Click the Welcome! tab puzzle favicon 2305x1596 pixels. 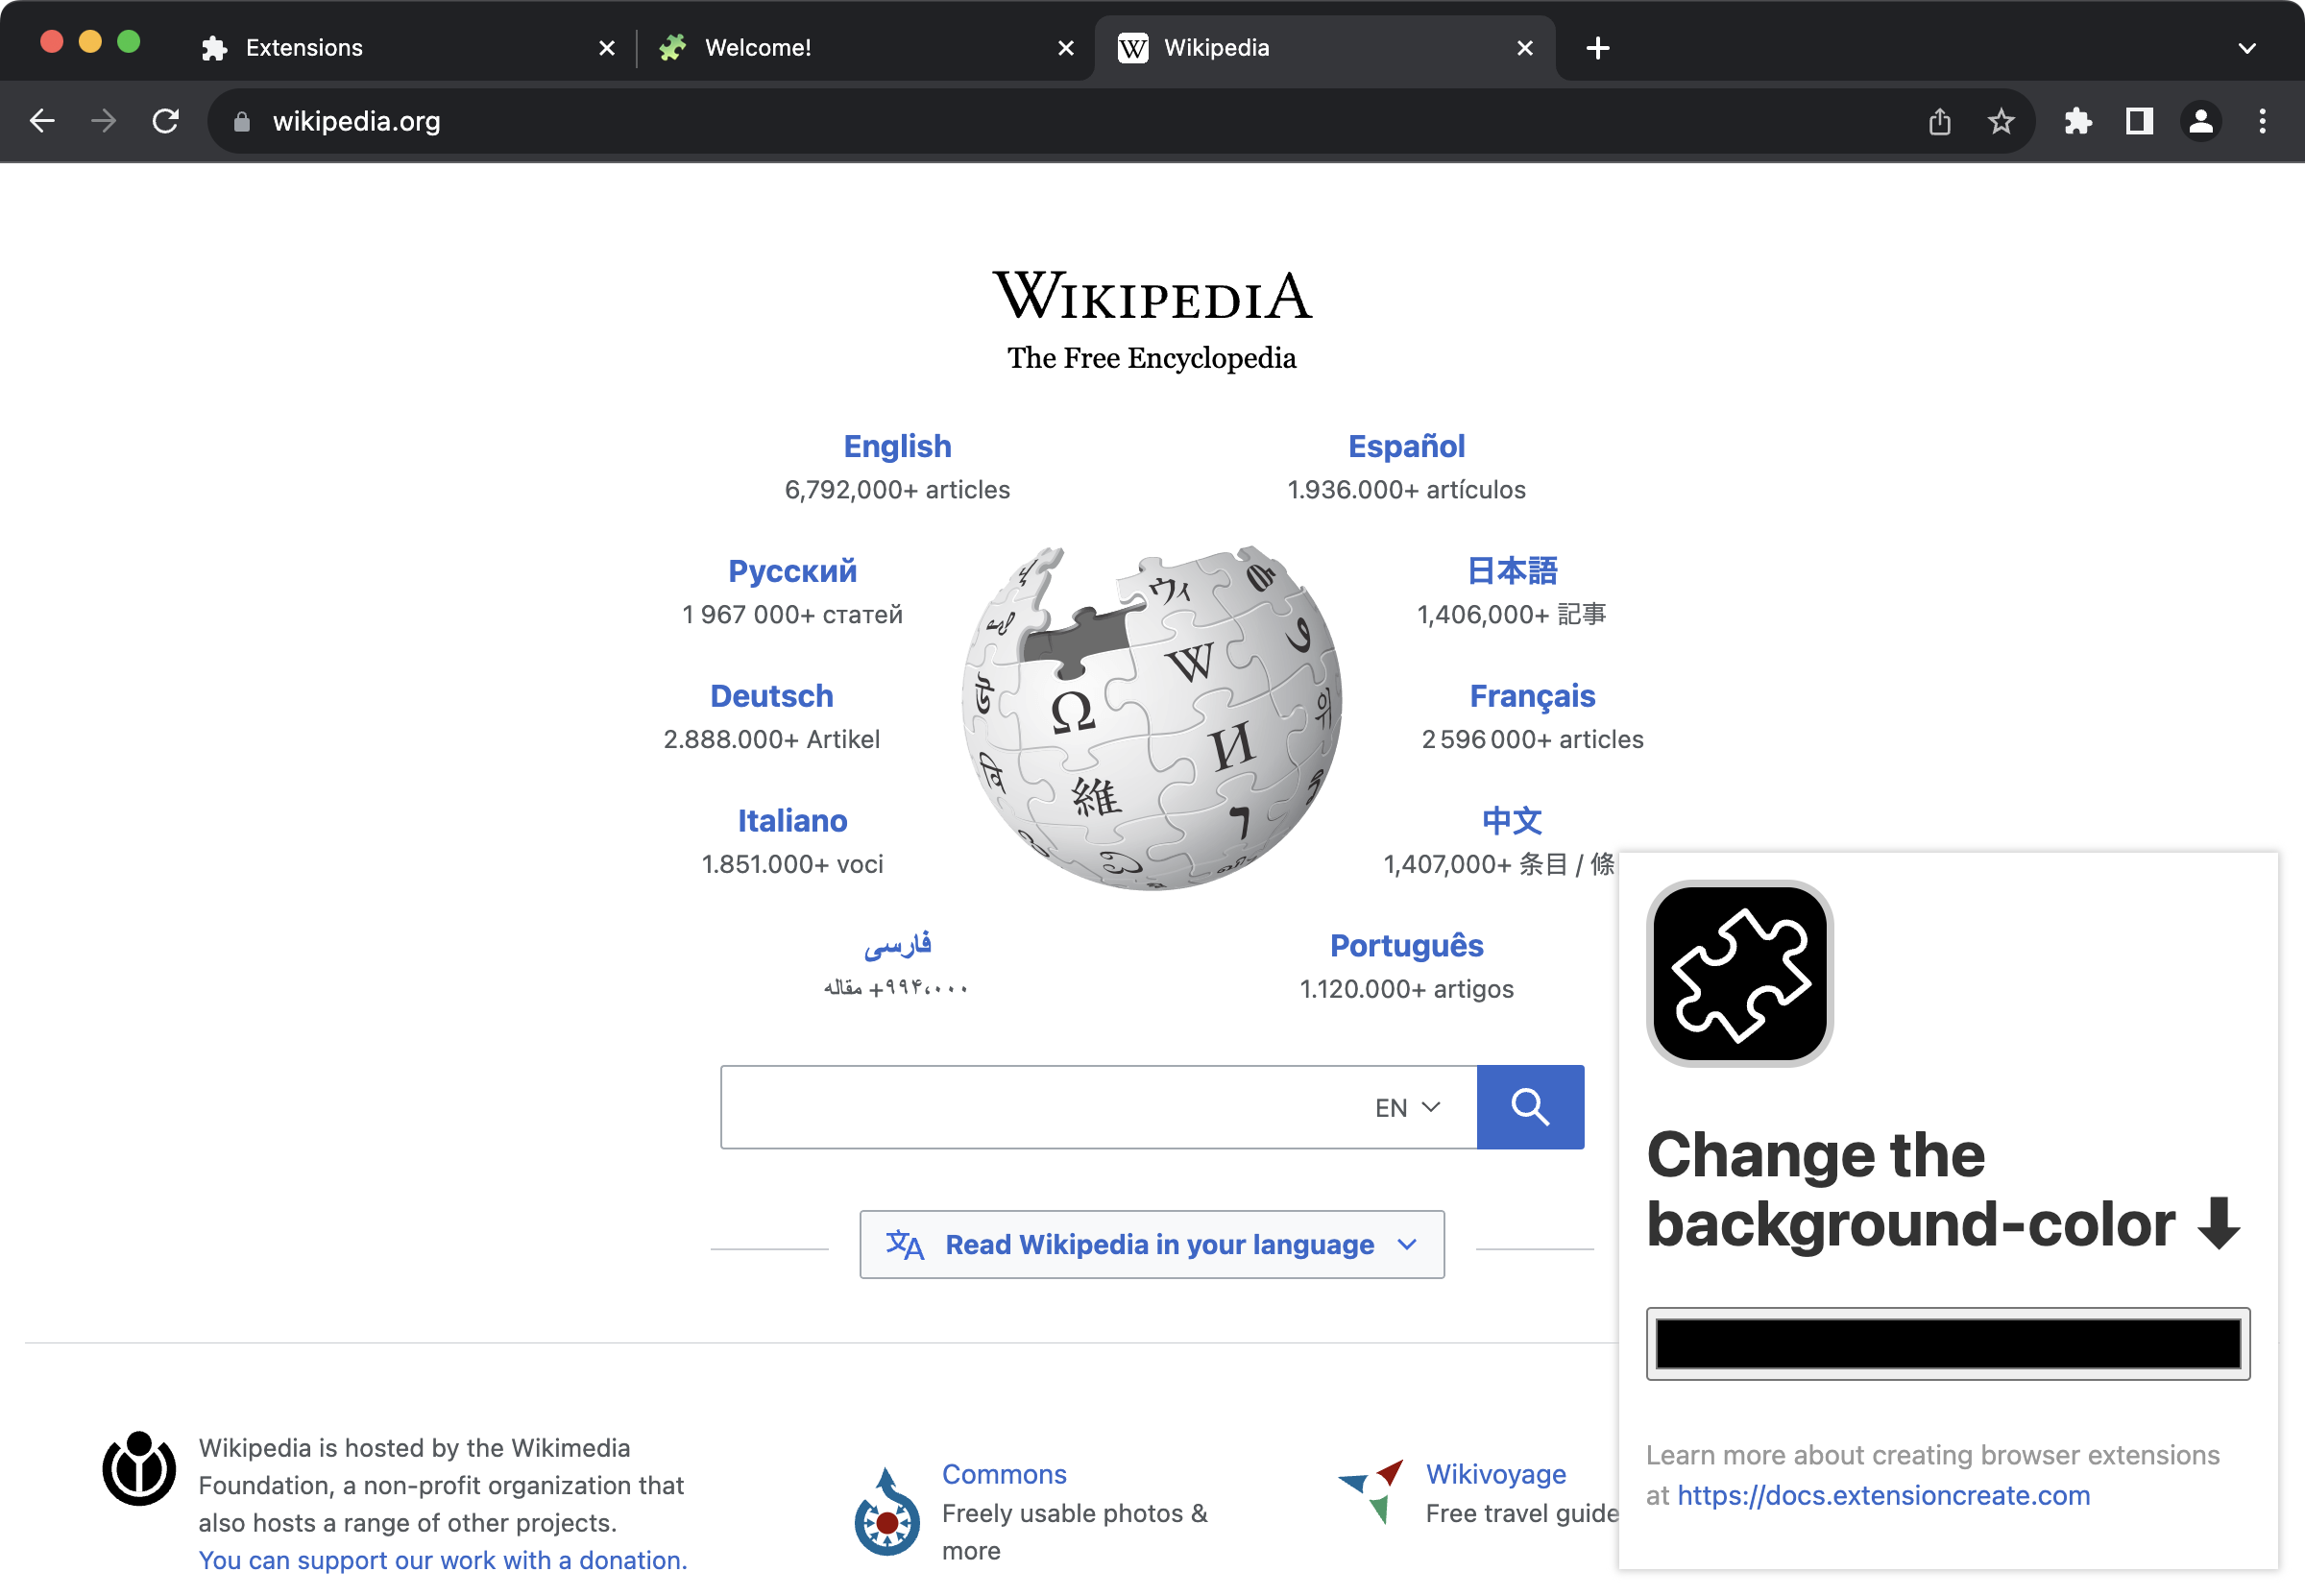(673, 47)
